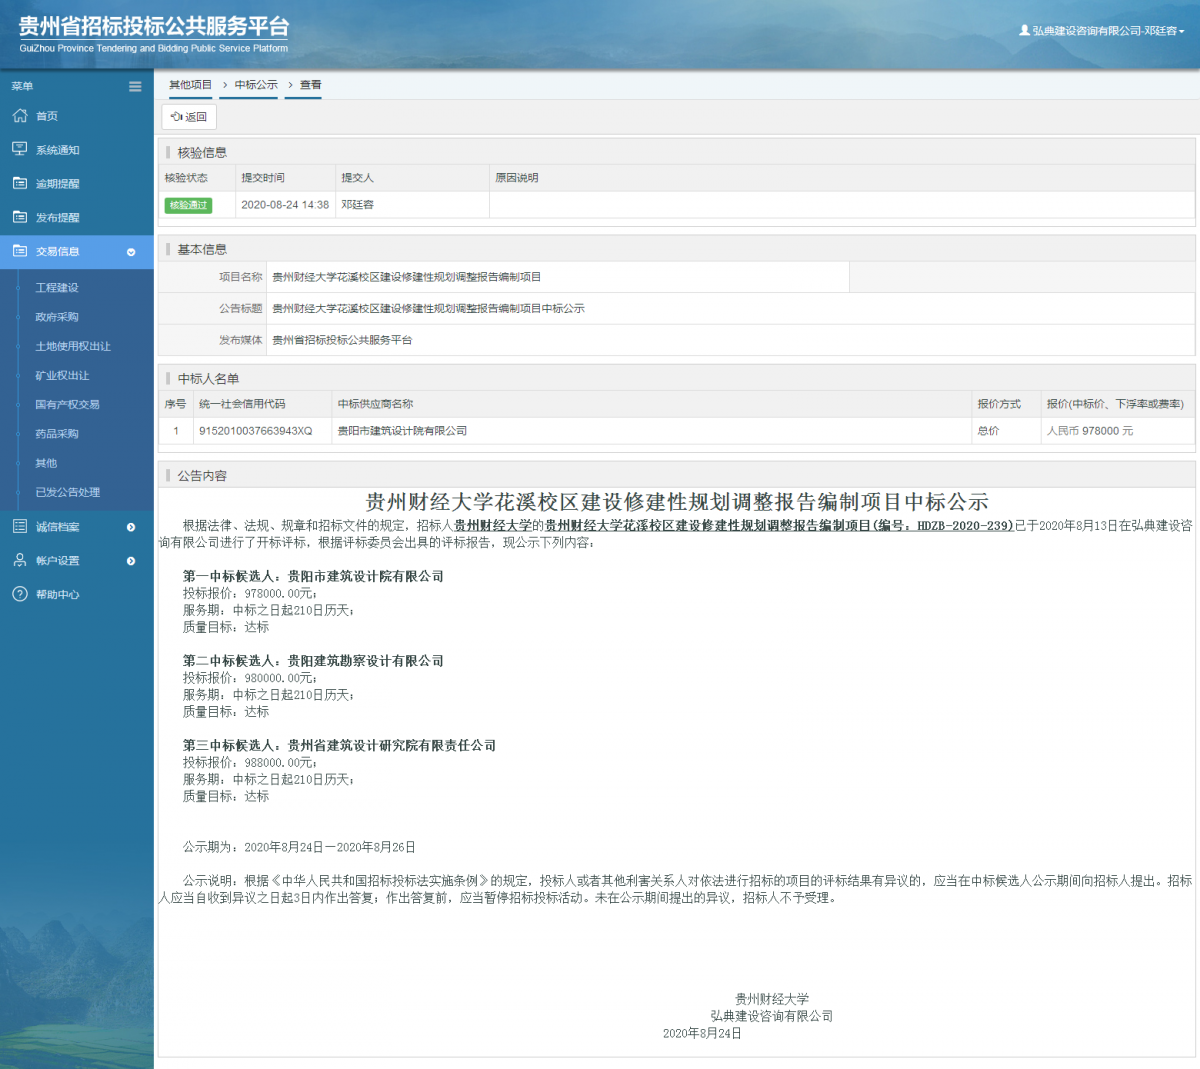Click the 其他项目 breadcrumb
Screen dimensions: 1200x1069
coord(190,85)
